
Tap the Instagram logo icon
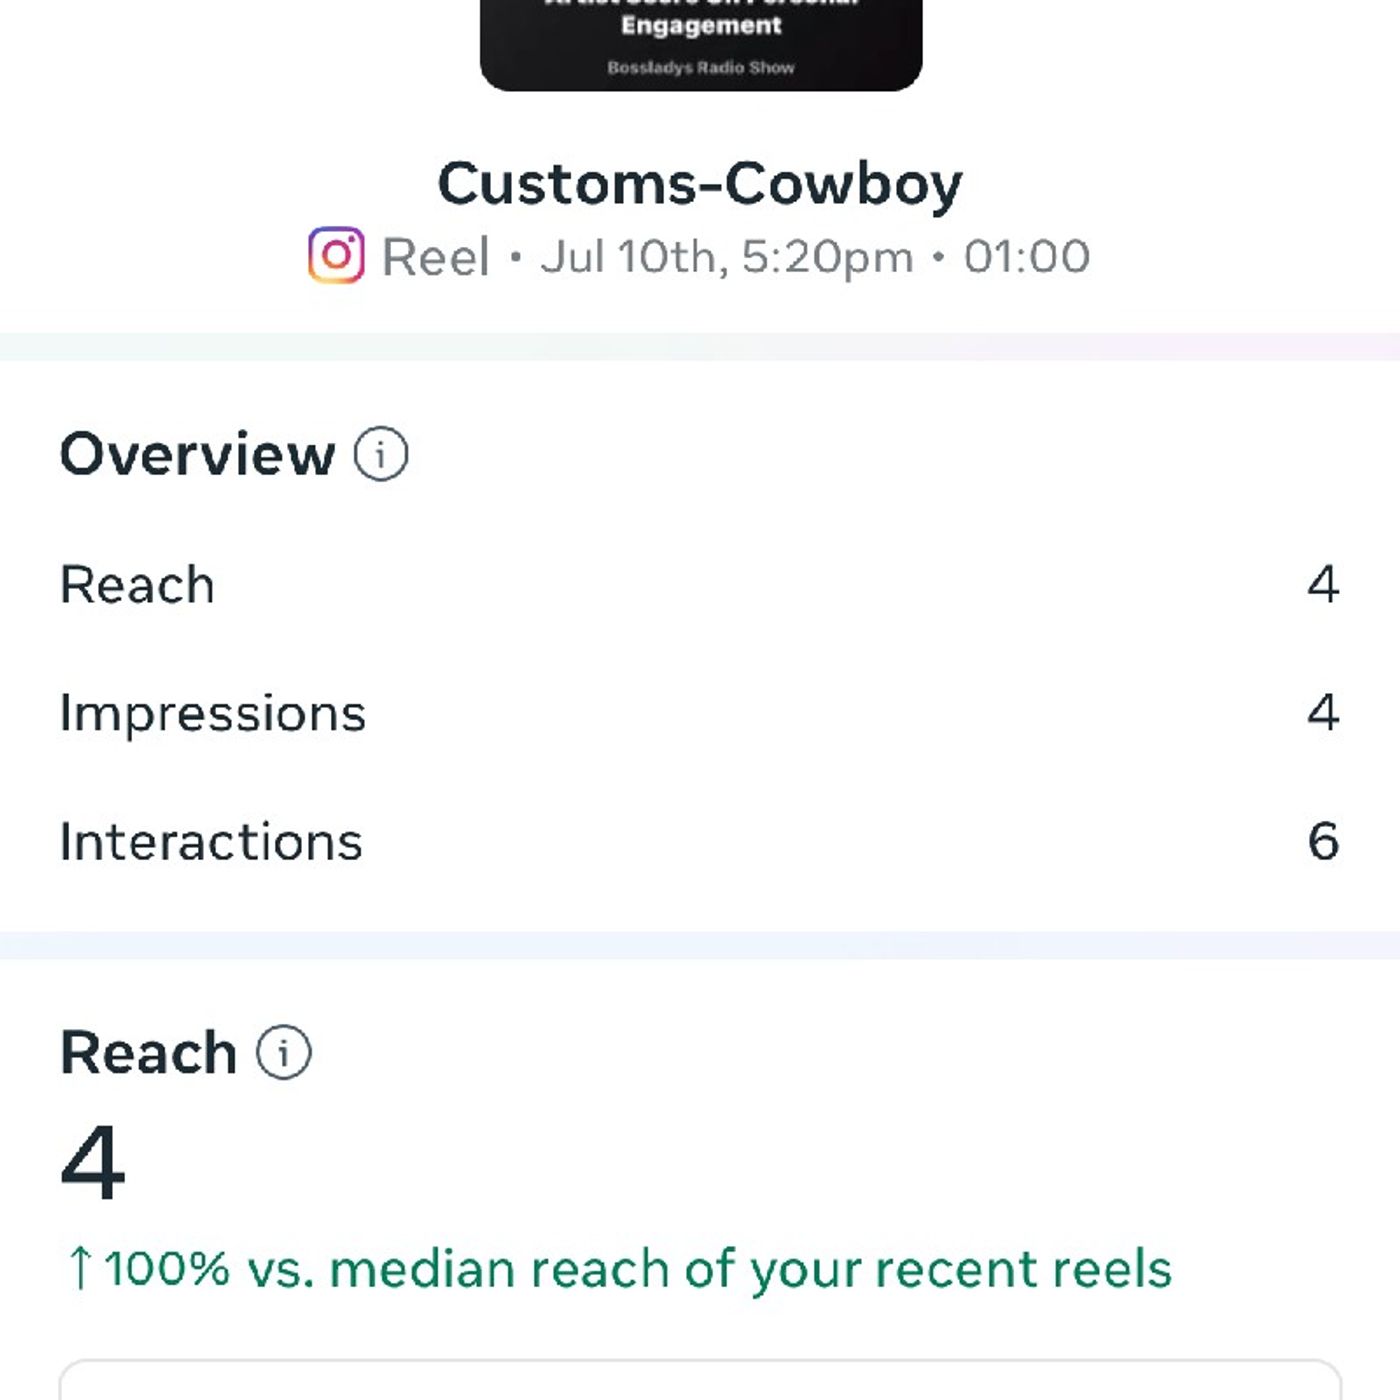click(x=336, y=255)
